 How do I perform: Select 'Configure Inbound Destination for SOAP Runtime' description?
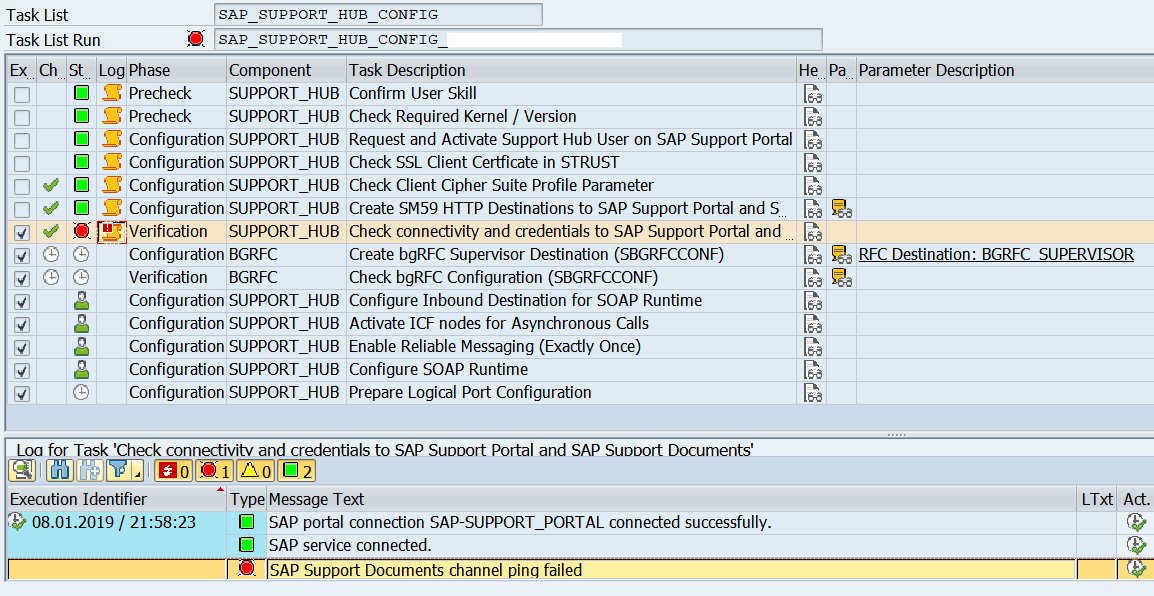point(525,300)
